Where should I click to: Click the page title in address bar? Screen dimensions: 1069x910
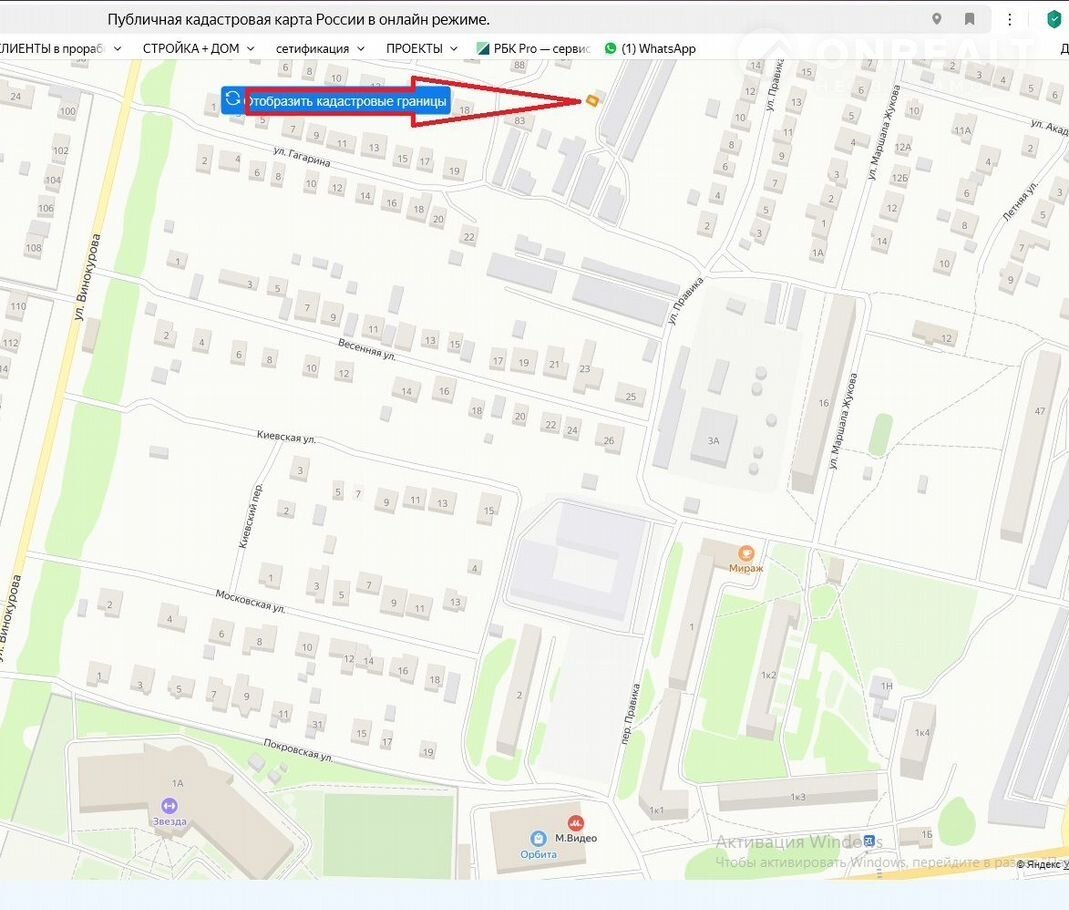[298, 20]
